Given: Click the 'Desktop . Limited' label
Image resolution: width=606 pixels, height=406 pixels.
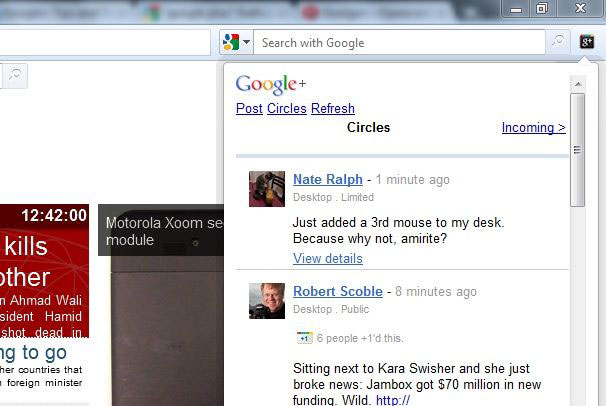Looking at the screenshot, I should [x=333, y=197].
